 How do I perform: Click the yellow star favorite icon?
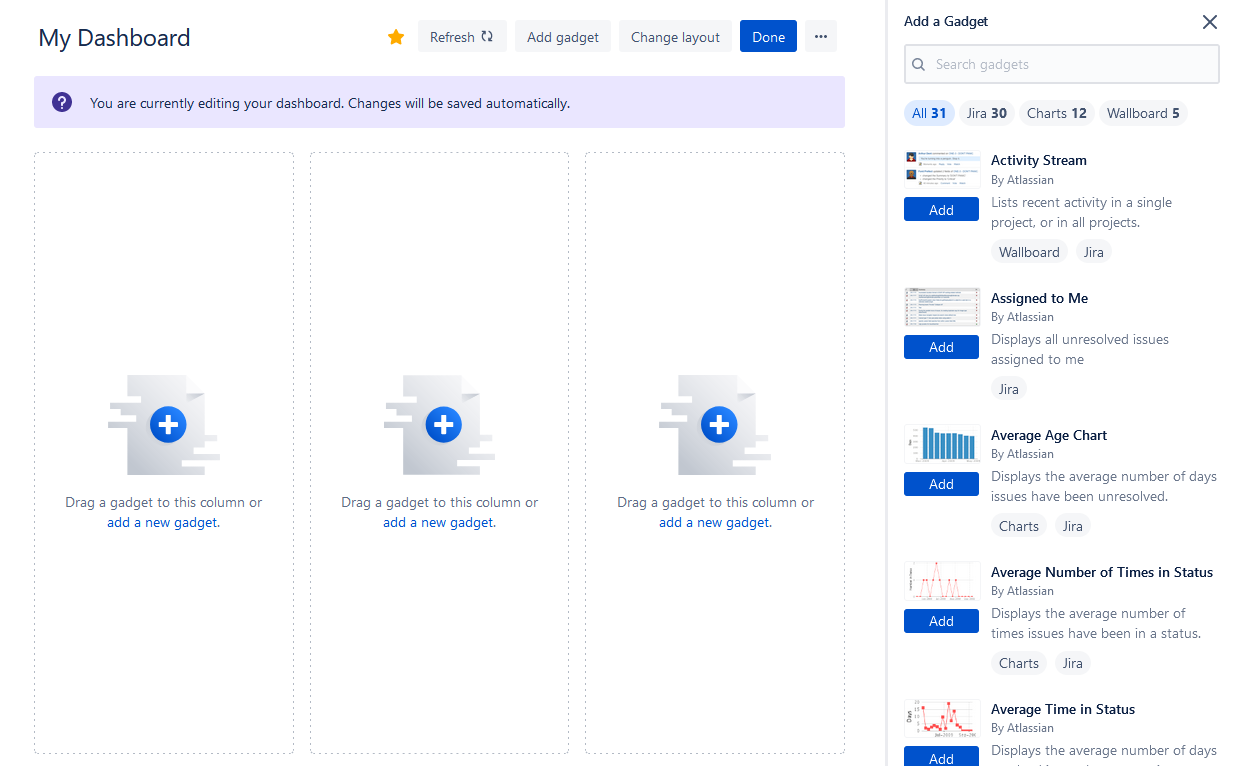pos(396,37)
